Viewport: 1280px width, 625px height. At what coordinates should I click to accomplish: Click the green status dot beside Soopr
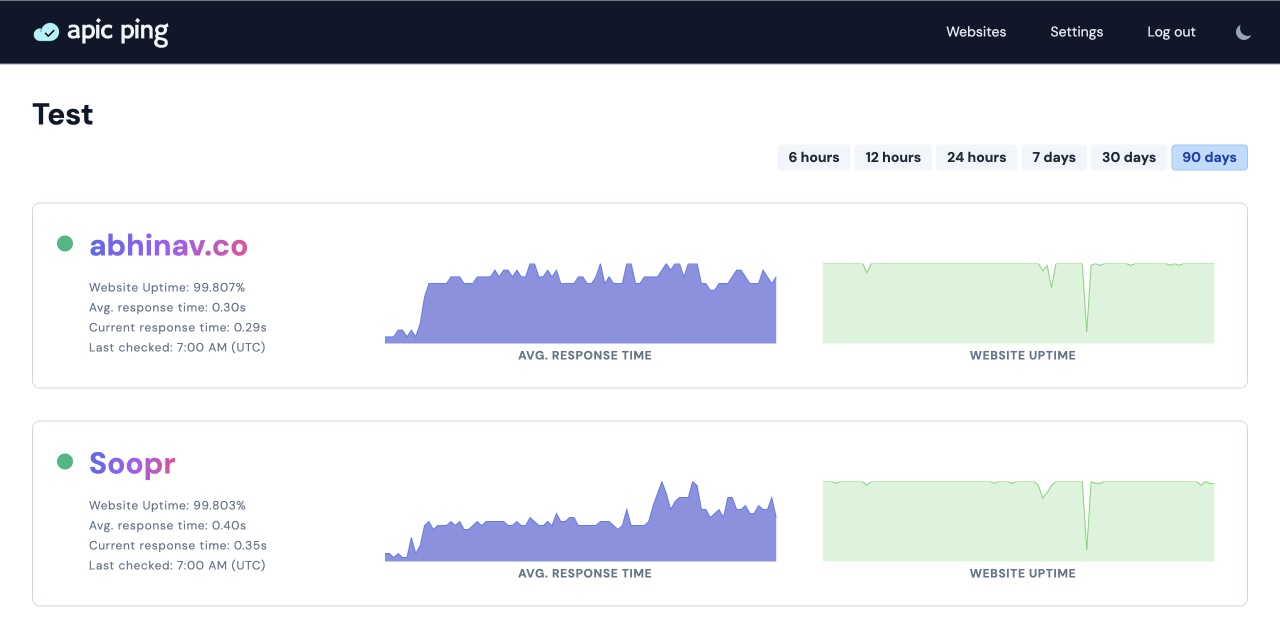pos(65,461)
